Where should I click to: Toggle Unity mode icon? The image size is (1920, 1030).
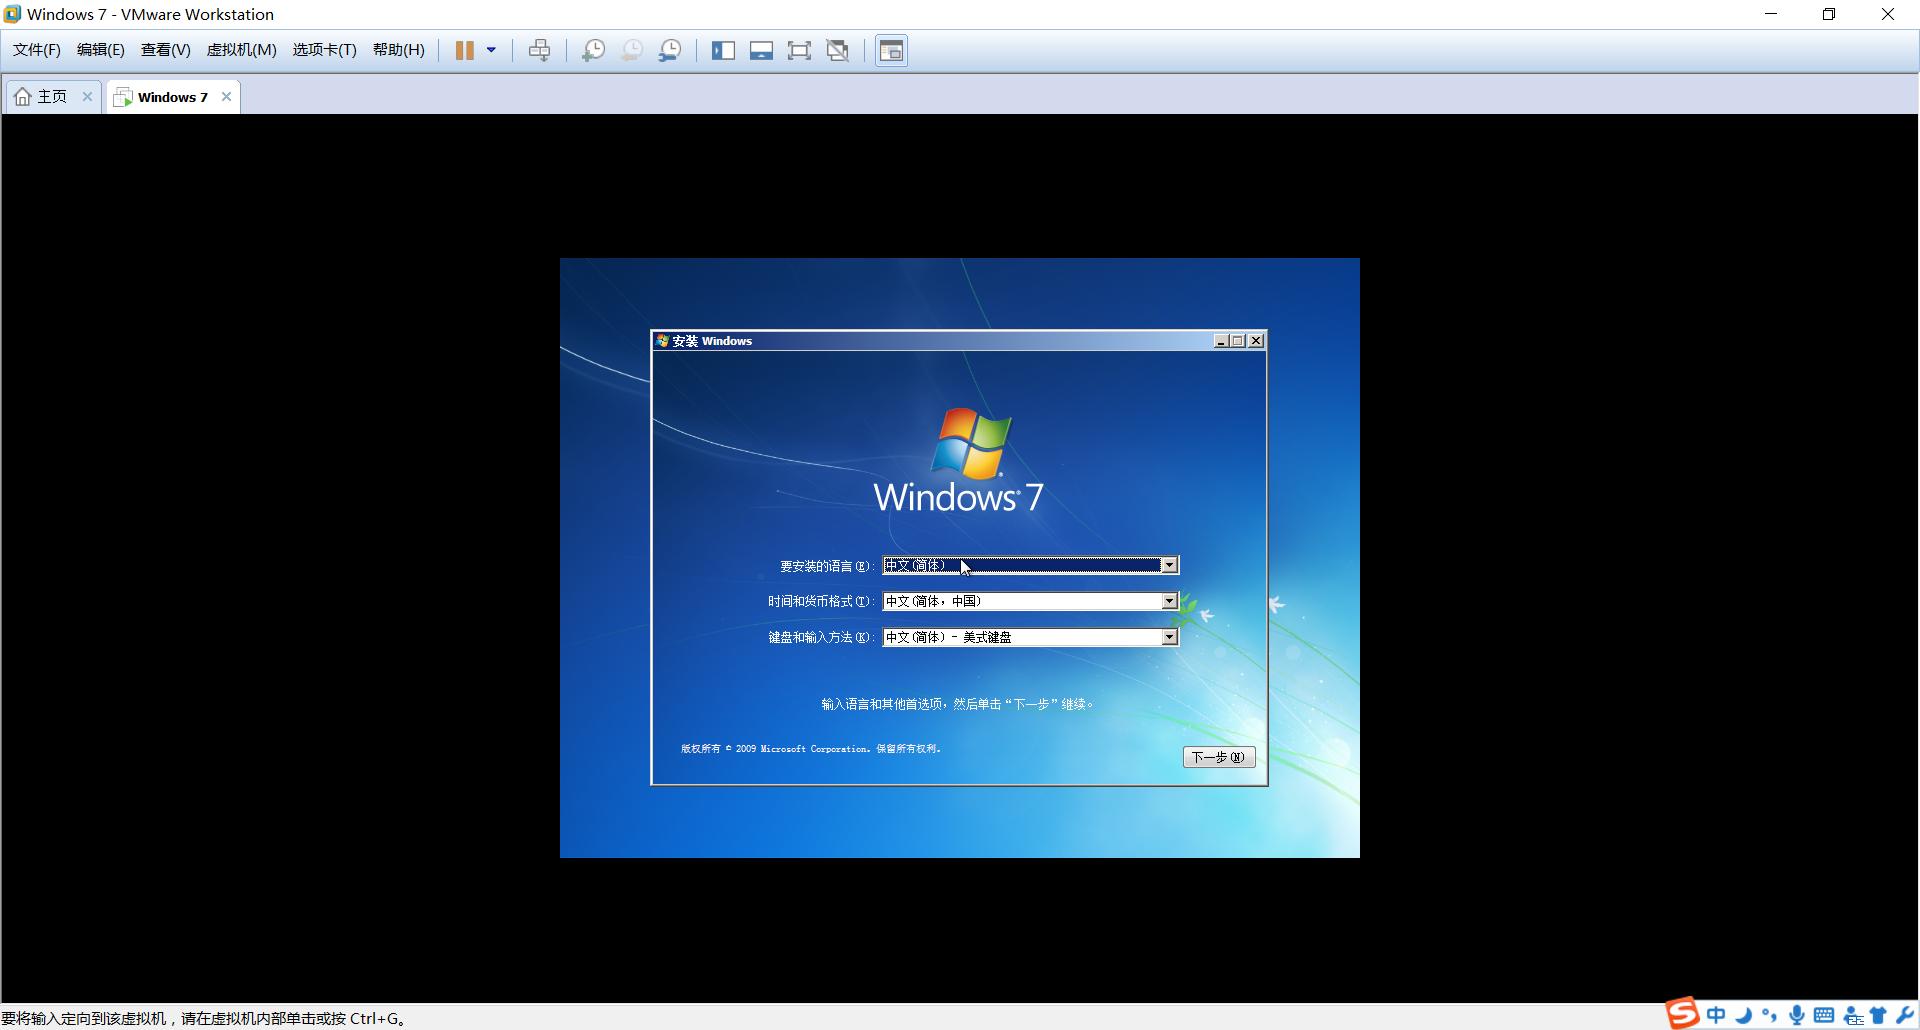[x=838, y=50]
